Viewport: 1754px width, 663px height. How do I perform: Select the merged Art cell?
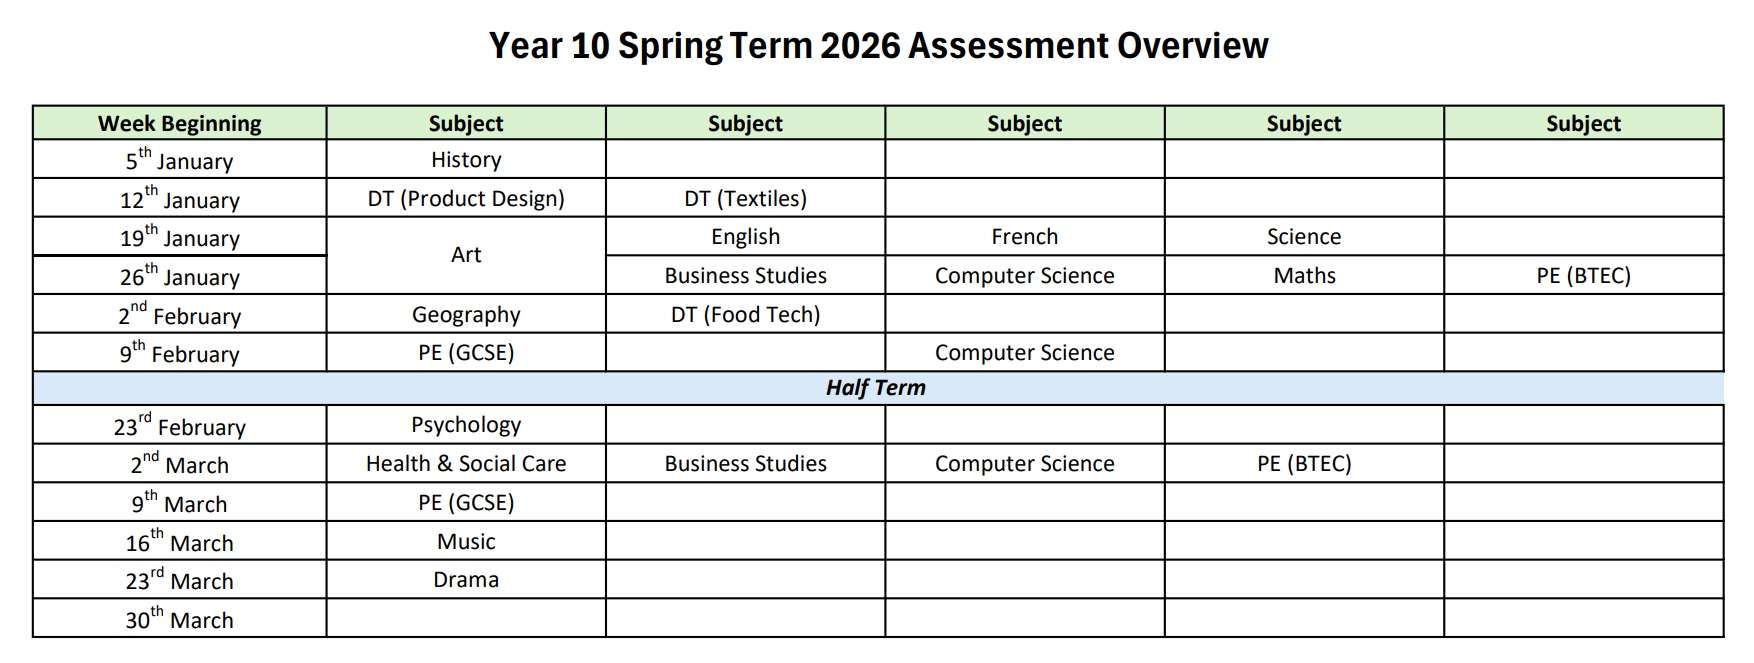click(x=466, y=255)
